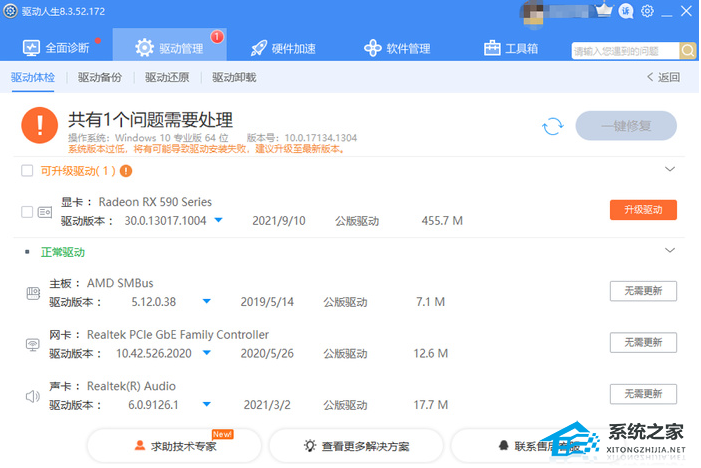Click the network card device icon

point(32,343)
